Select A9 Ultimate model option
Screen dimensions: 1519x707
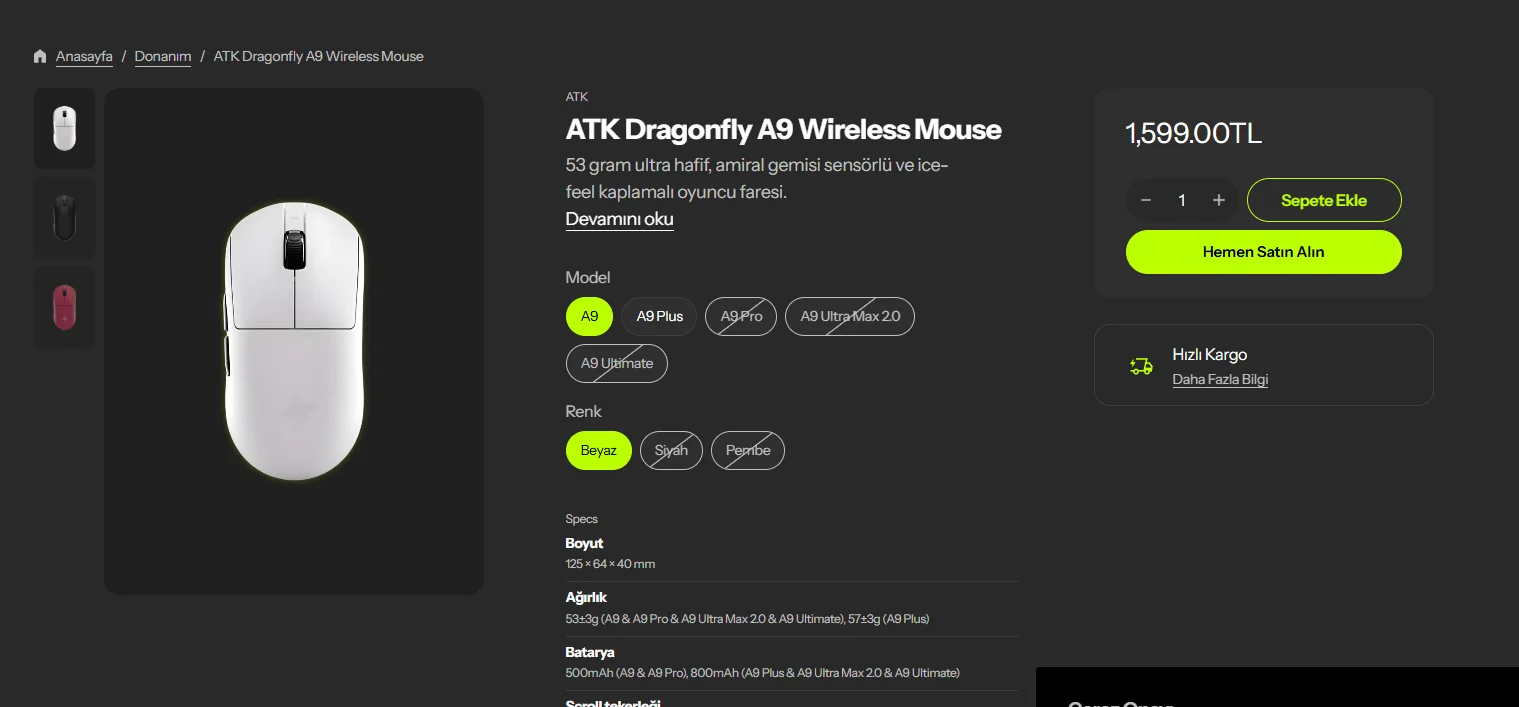tap(617, 363)
